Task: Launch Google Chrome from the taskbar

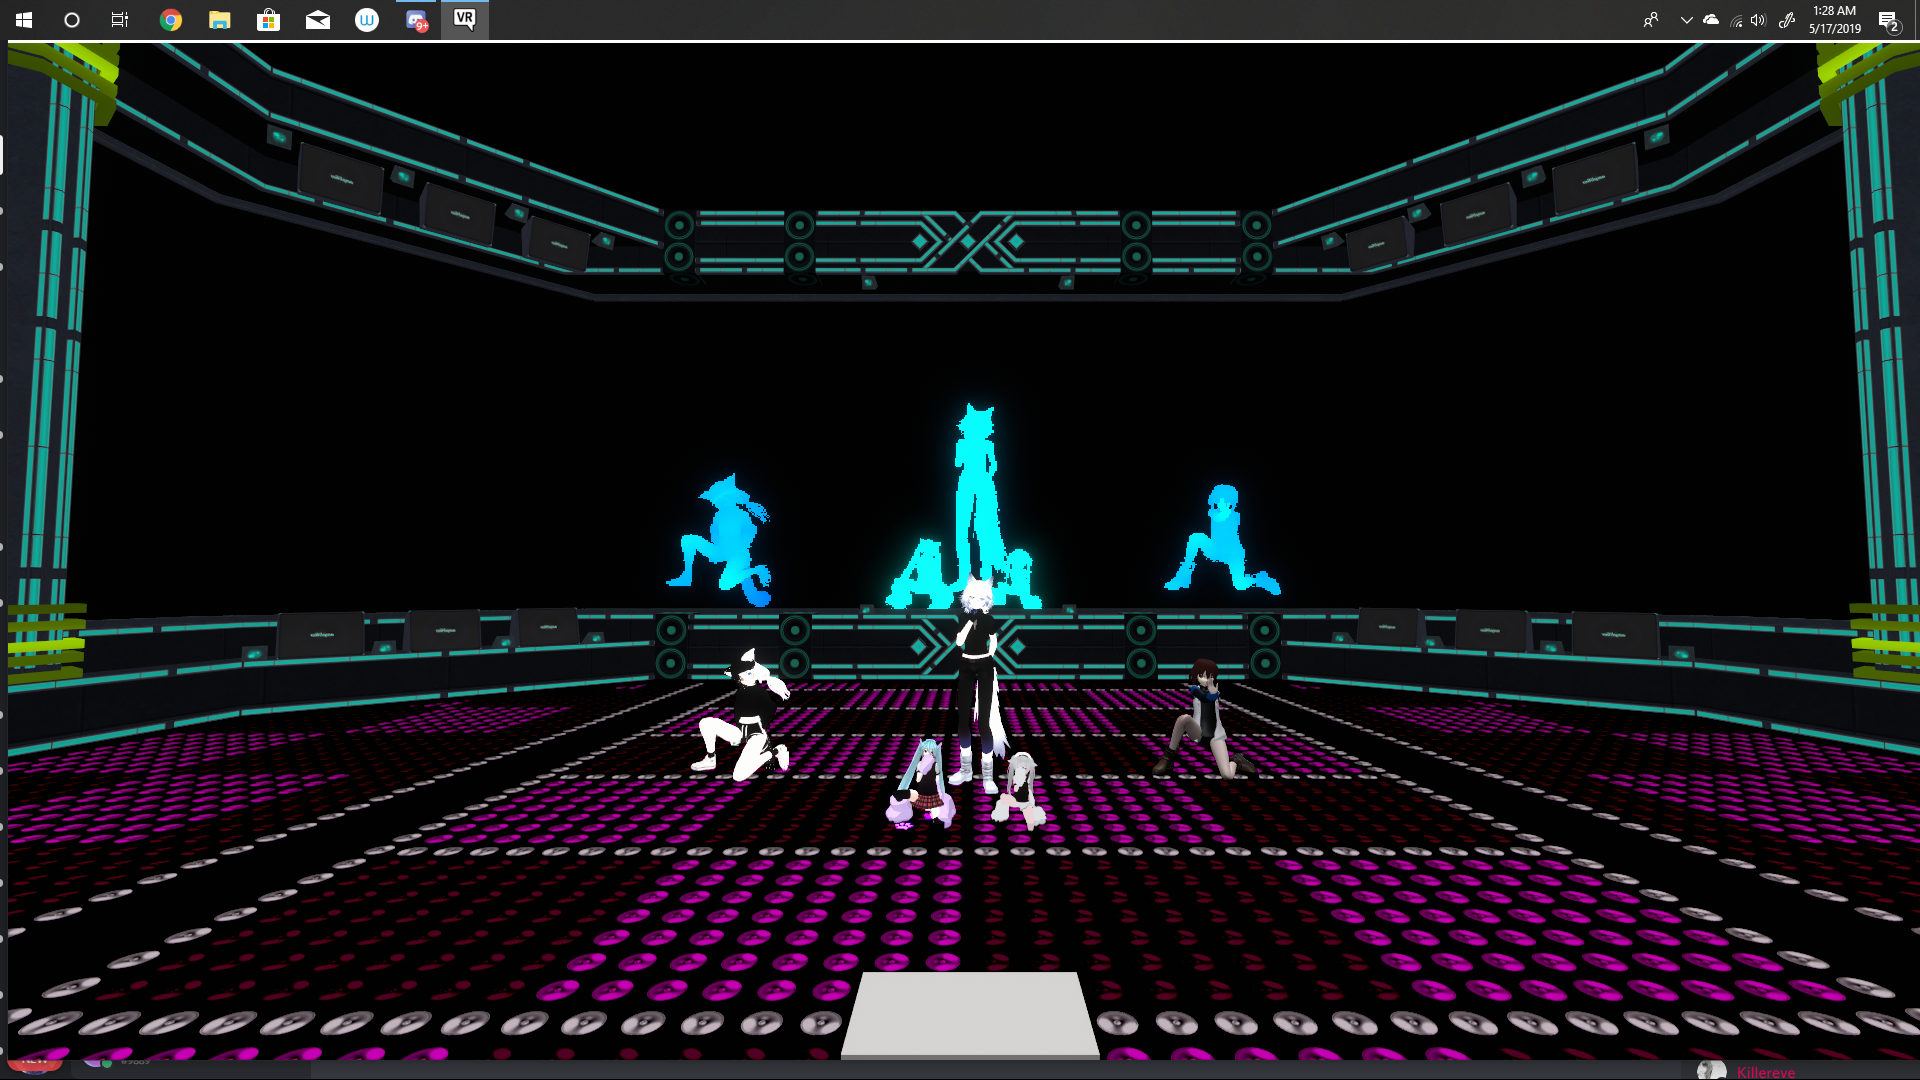Action: pos(171,20)
